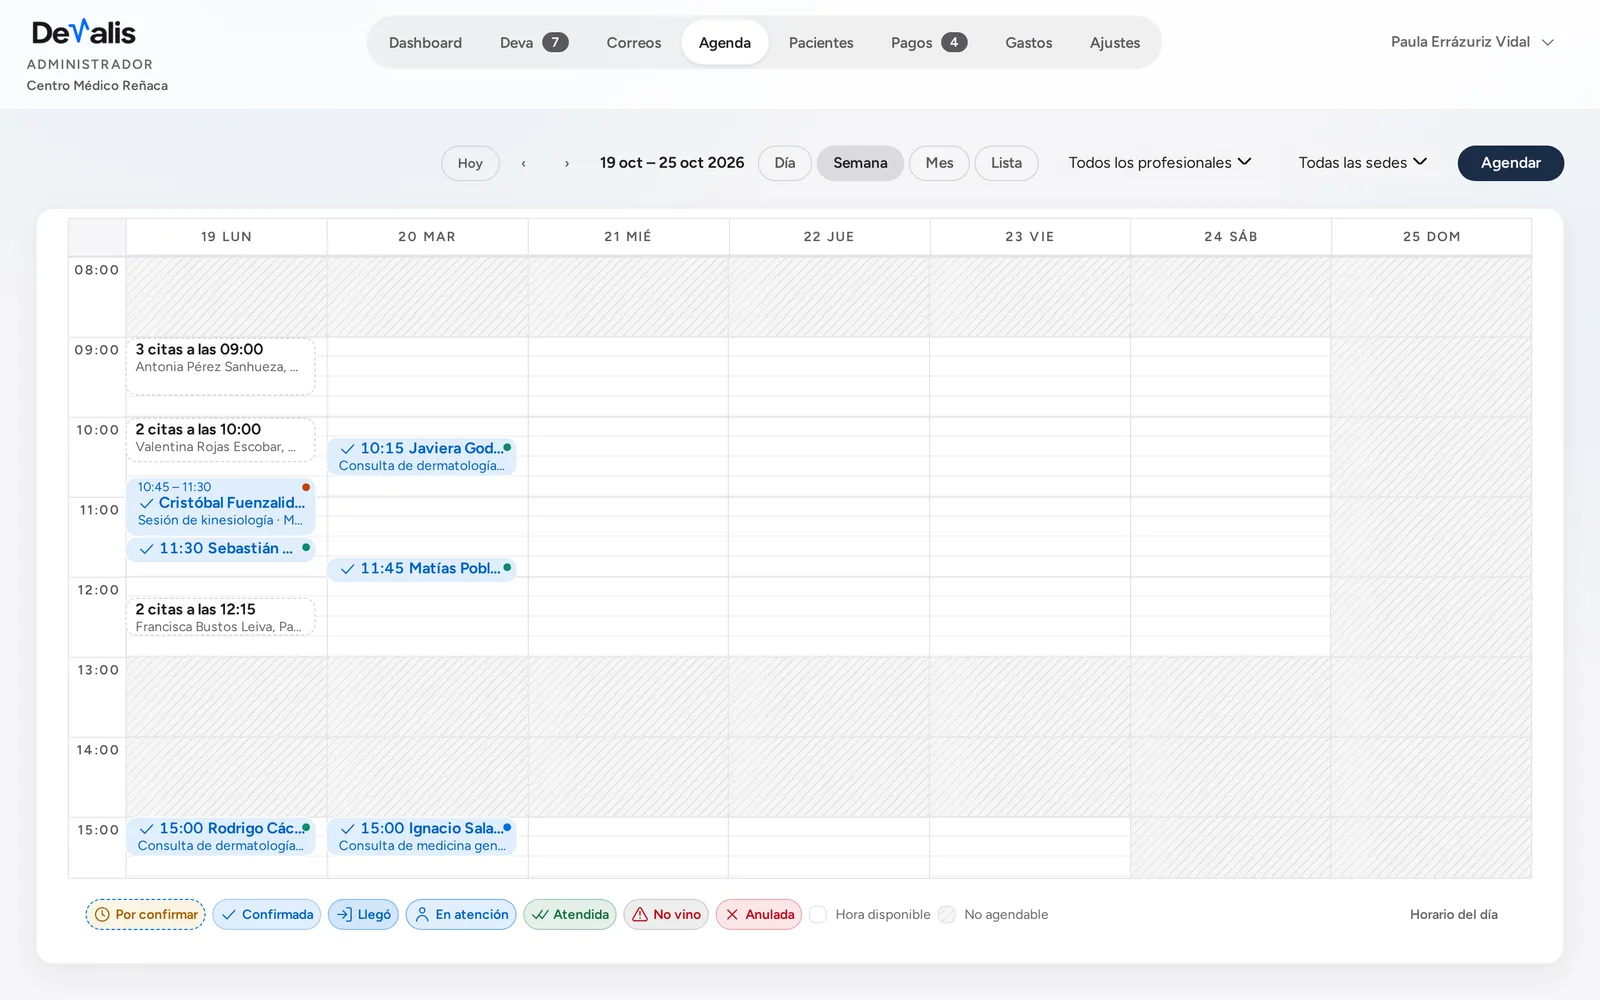Switch to Mes view
The image size is (1600, 1000).
tap(939, 163)
